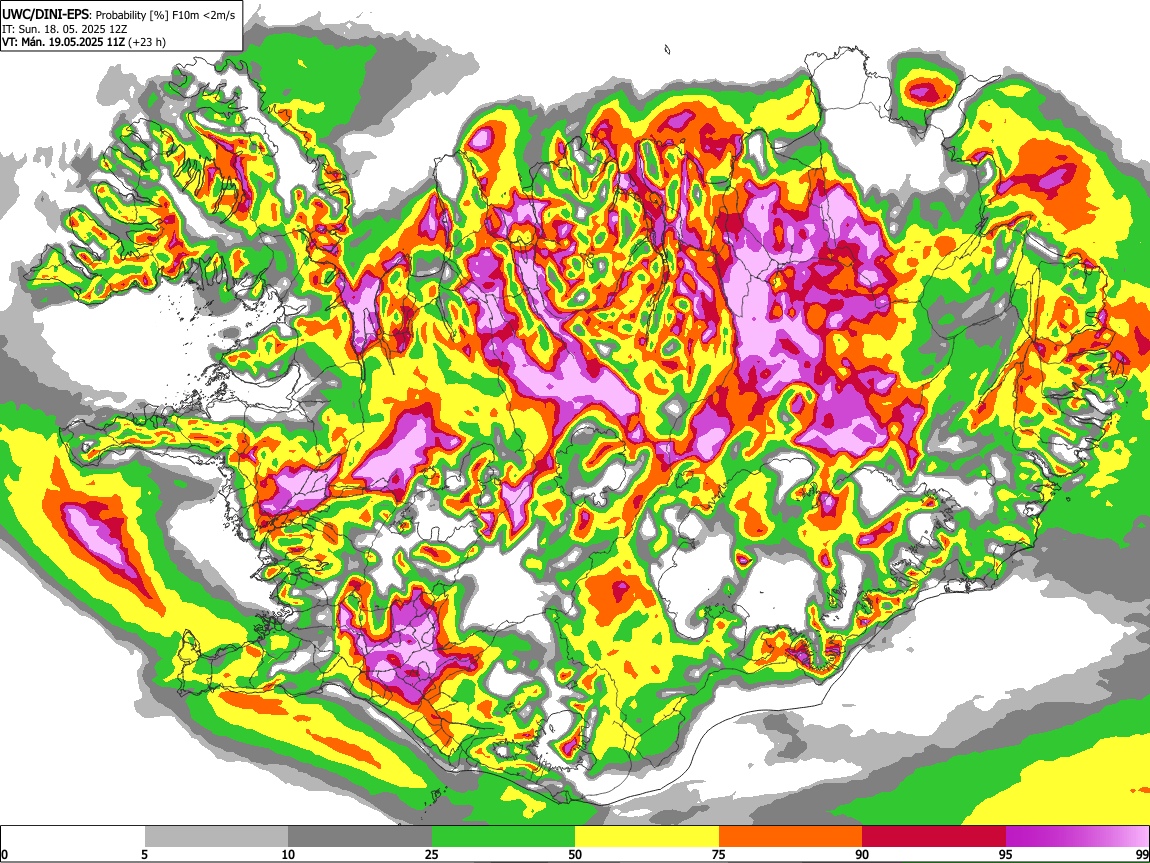Image resolution: width=1150 pixels, height=863 pixels.
Task: Click the legend tick label '10'
Action: 288,855
